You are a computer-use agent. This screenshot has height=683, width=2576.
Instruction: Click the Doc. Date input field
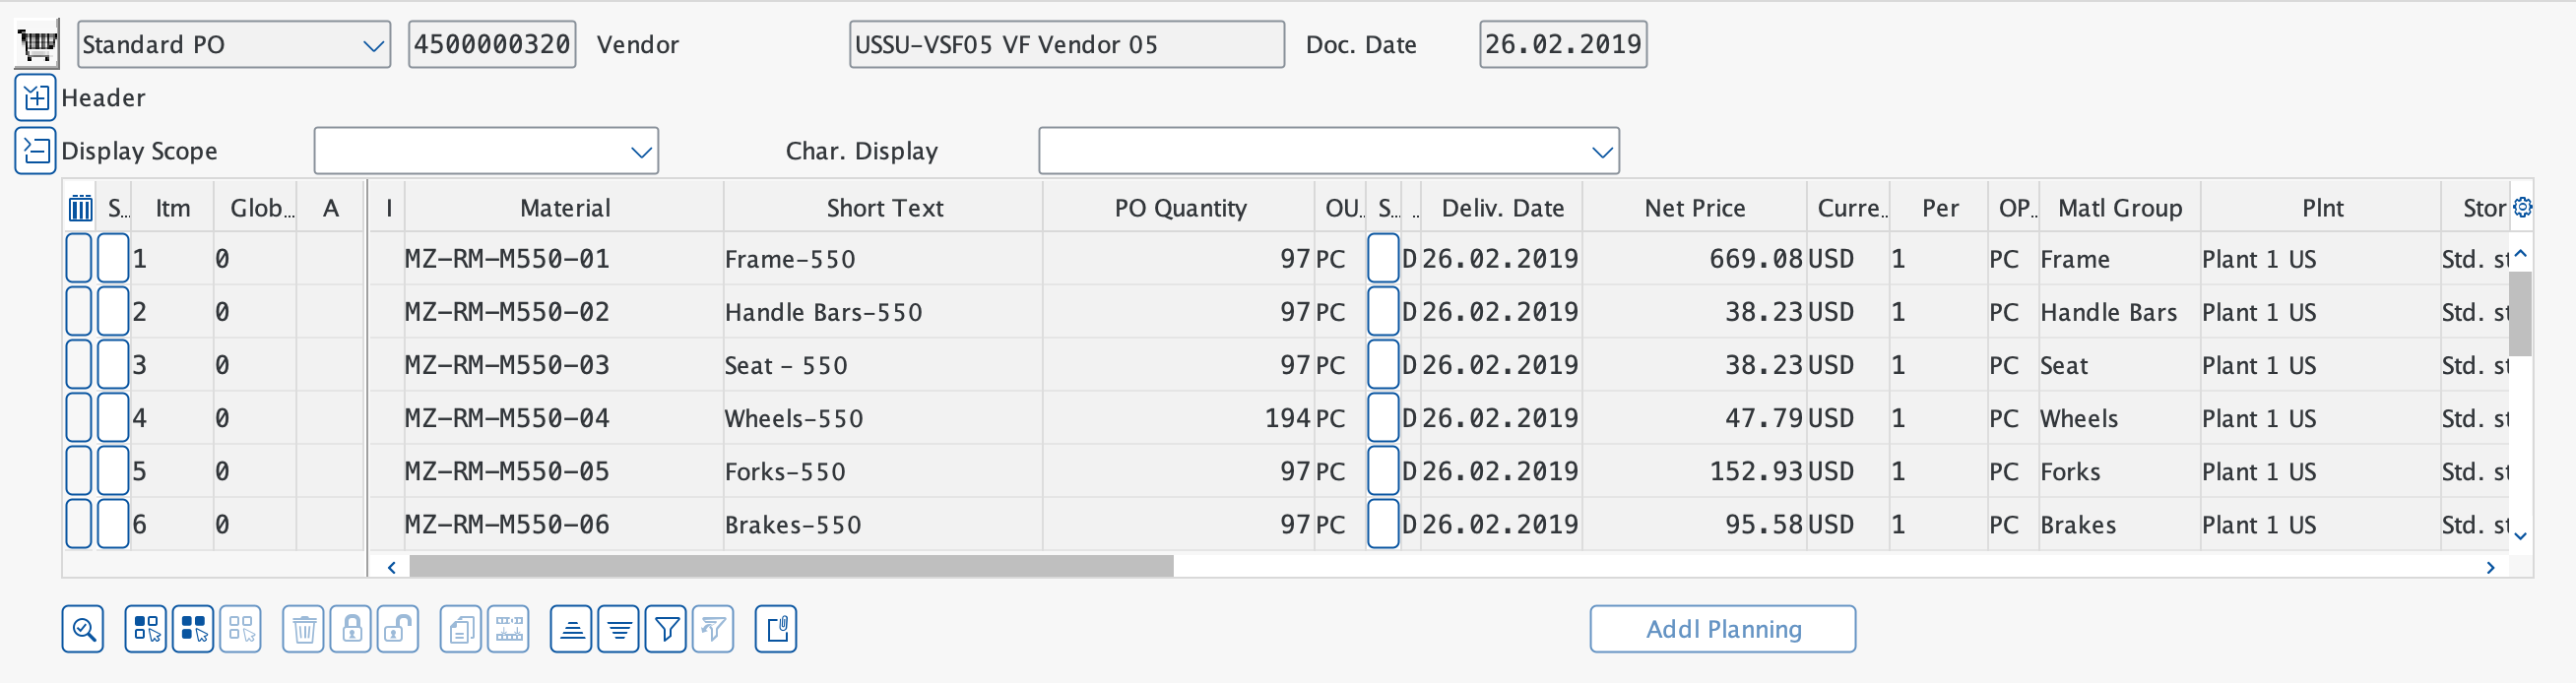point(1562,45)
